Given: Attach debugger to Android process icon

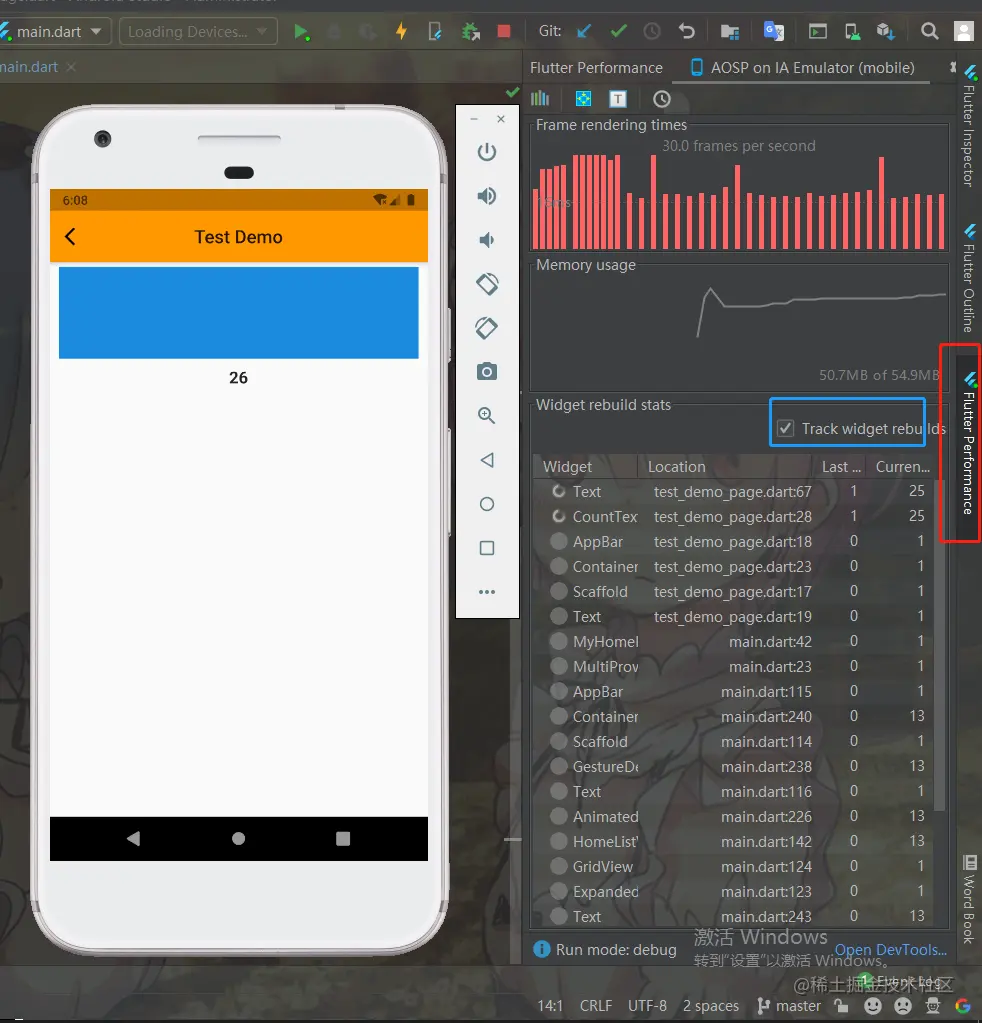Looking at the screenshot, I should 470,31.
